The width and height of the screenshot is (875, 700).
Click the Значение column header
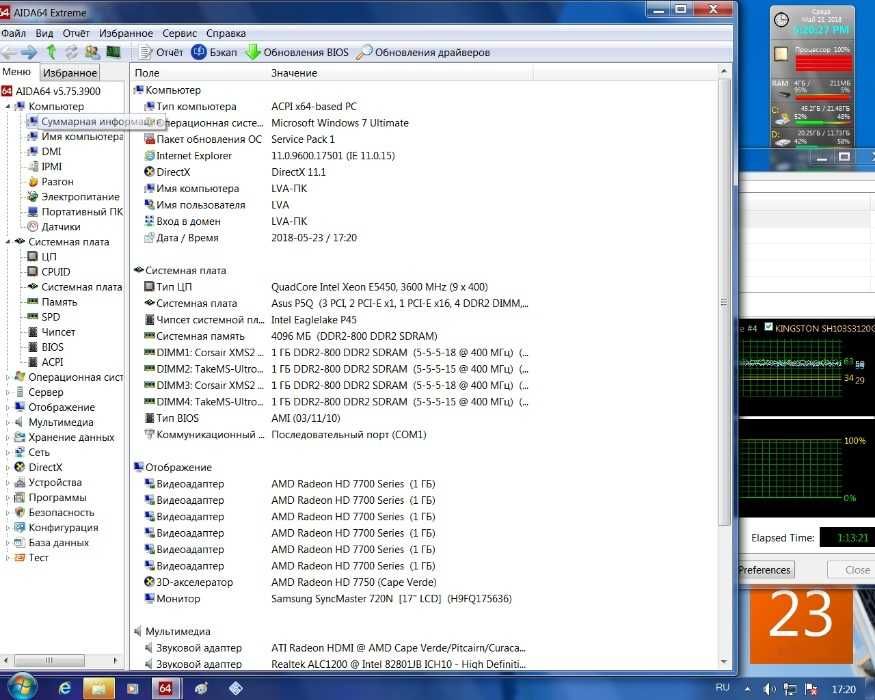coord(400,73)
